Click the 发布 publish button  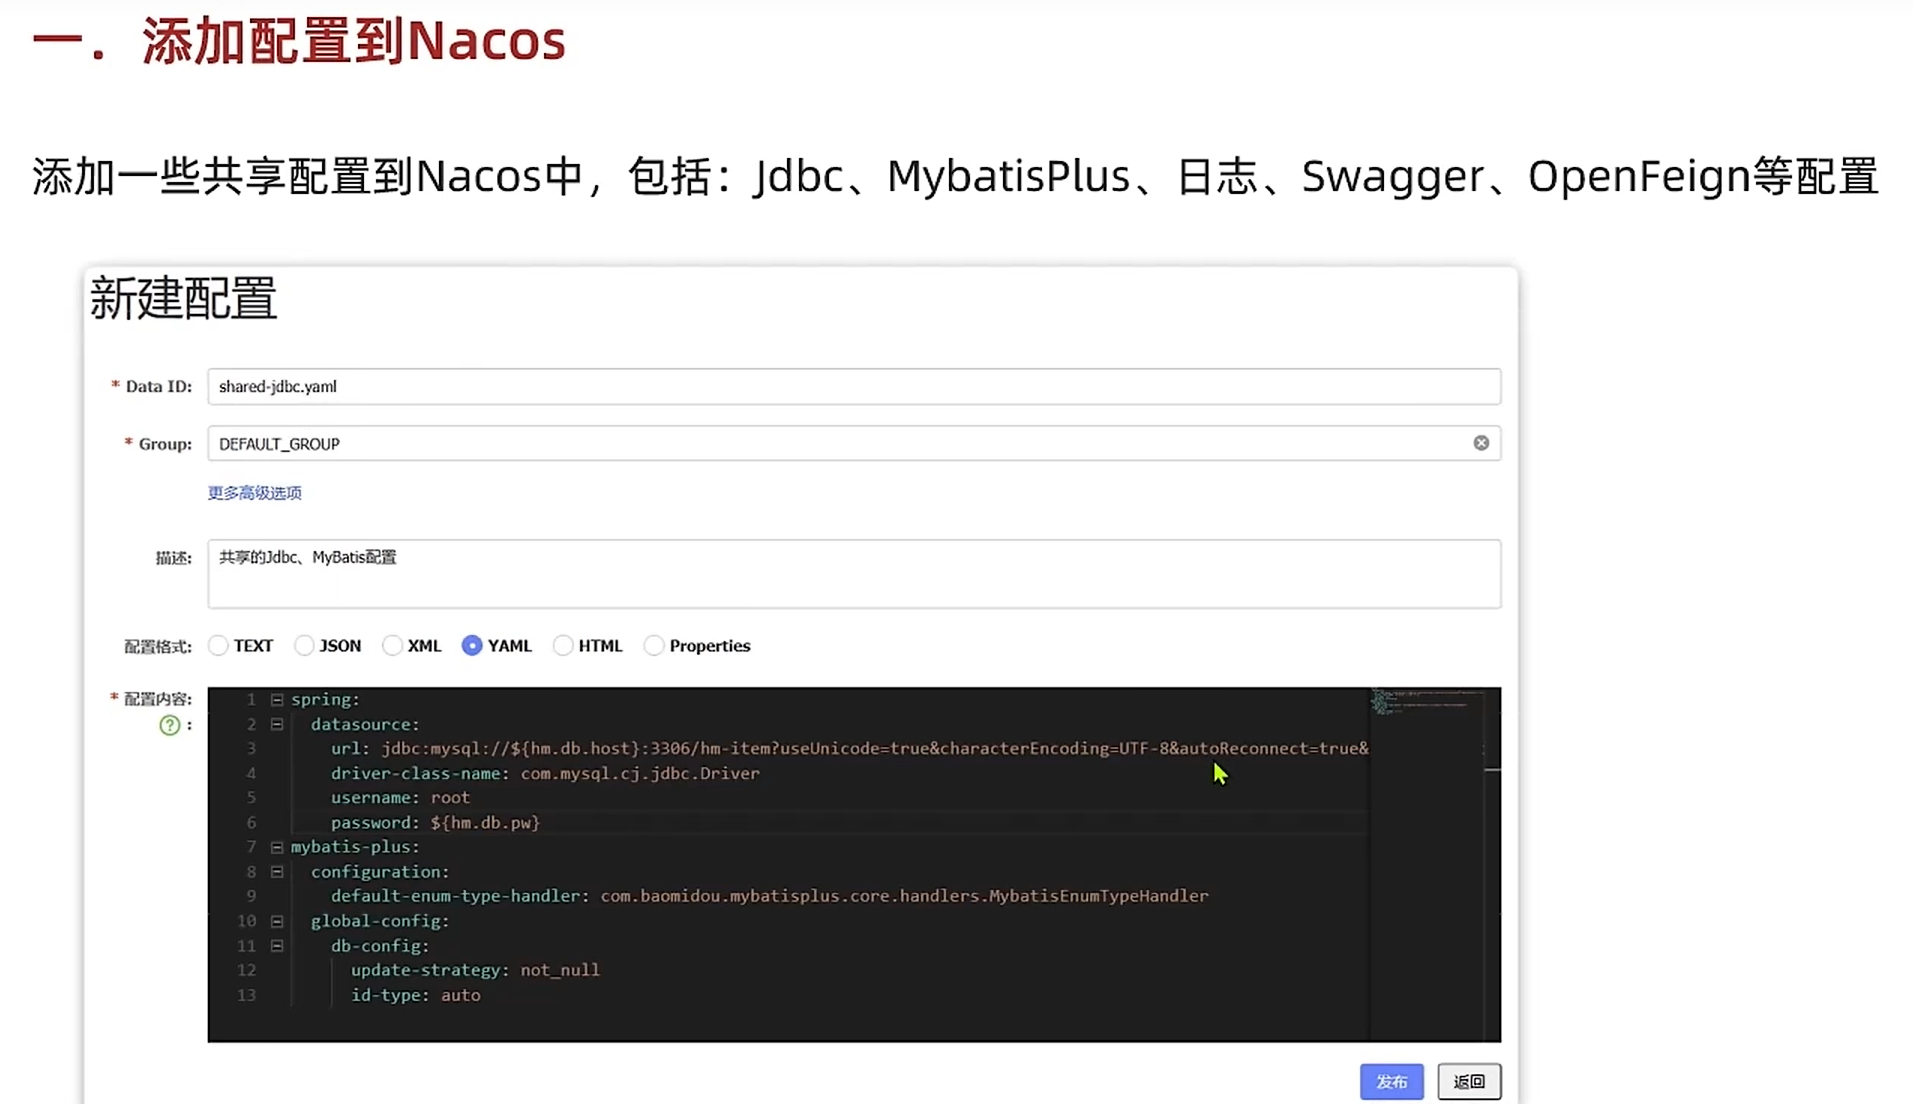(x=1391, y=1082)
